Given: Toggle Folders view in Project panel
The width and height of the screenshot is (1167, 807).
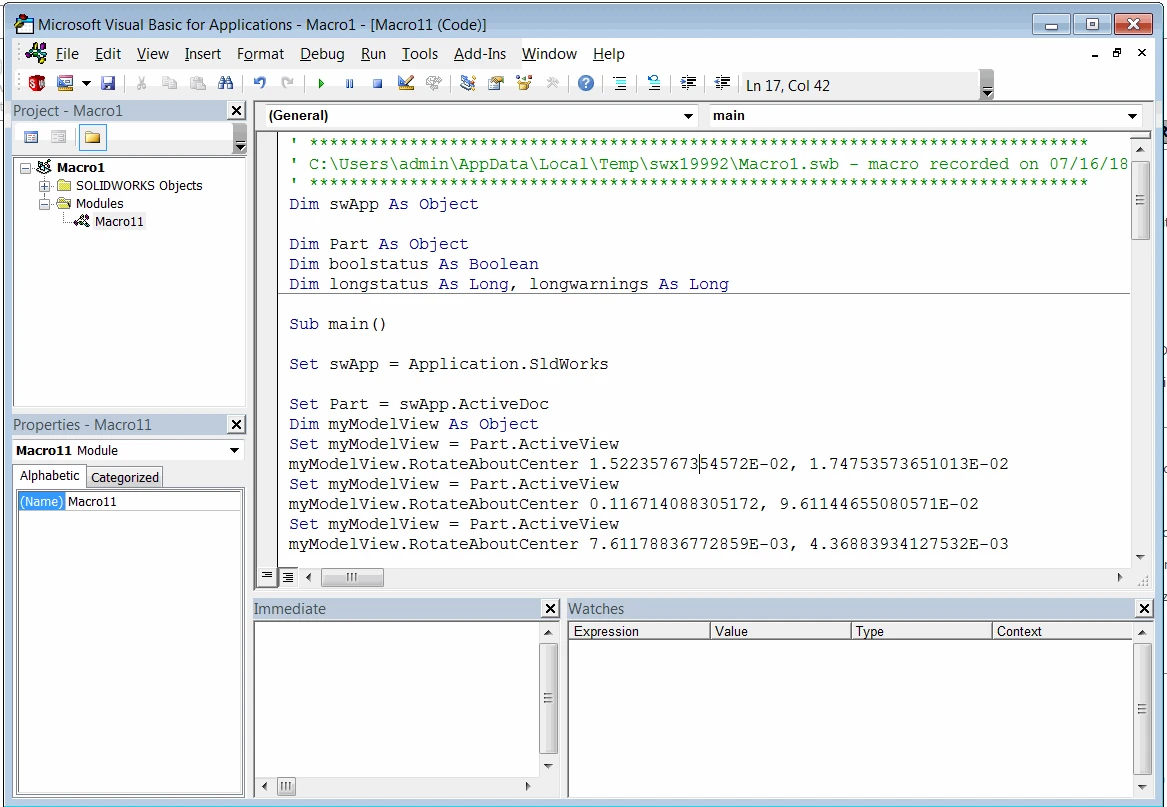Looking at the screenshot, I should 92,138.
